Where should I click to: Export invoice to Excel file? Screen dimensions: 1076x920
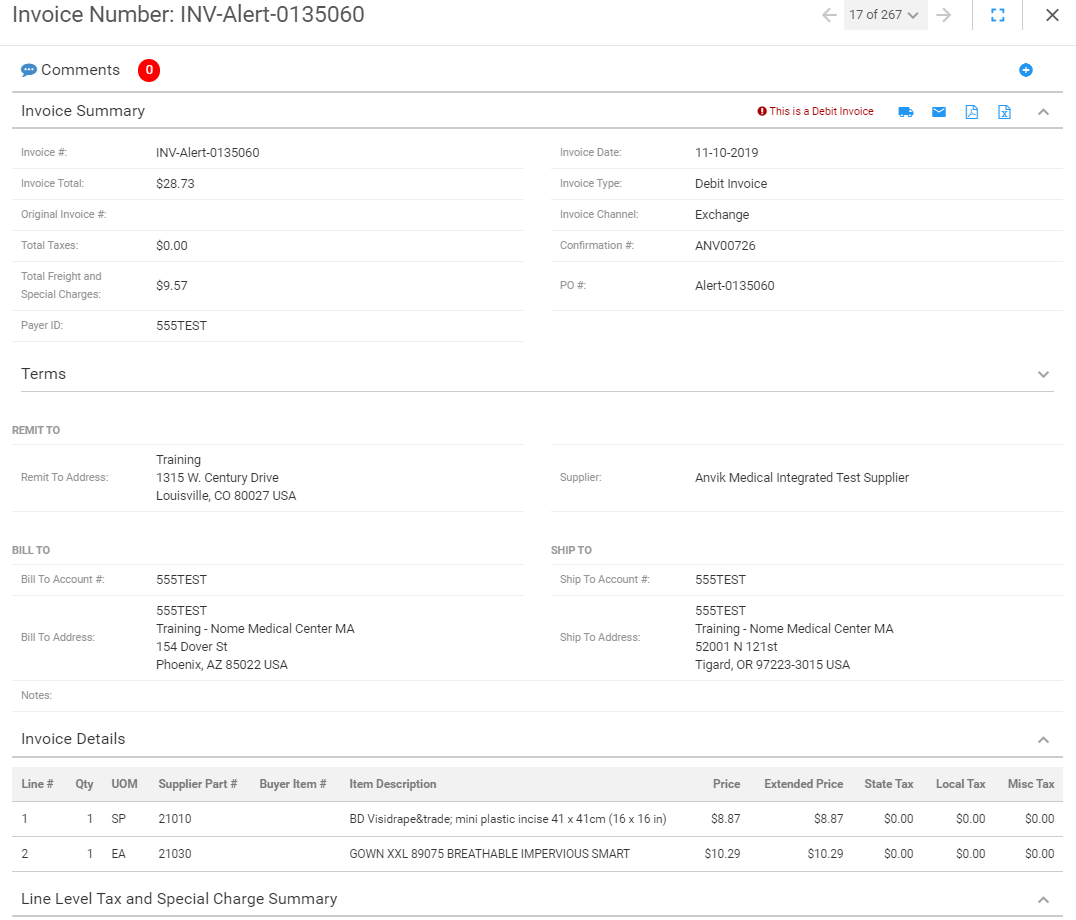point(1004,112)
